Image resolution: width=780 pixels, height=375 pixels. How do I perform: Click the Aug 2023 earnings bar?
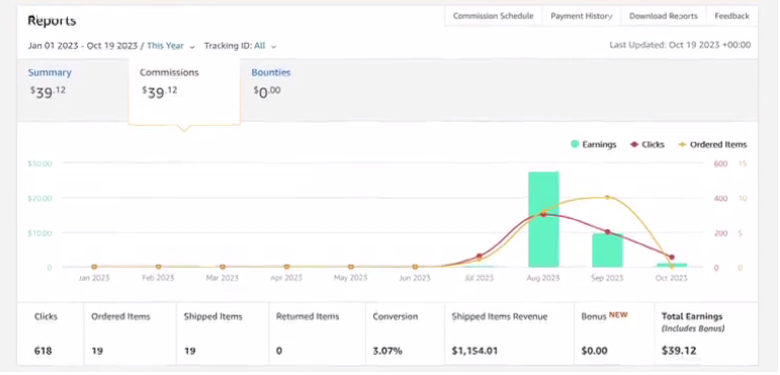coord(543,219)
